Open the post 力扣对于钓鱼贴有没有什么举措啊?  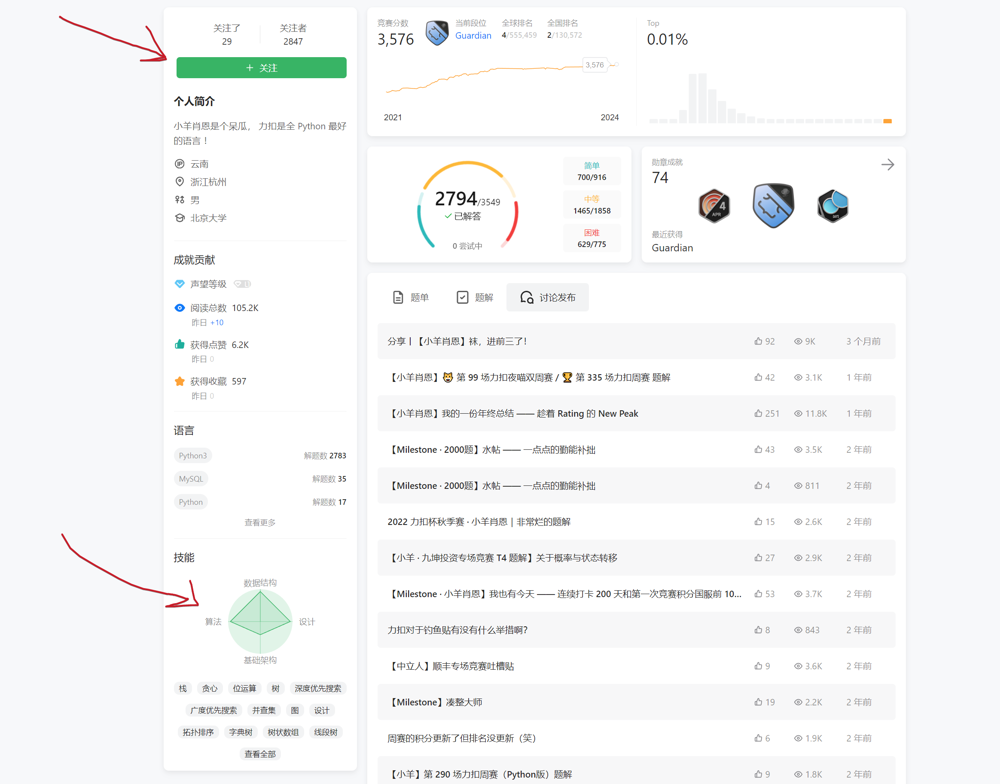click(x=457, y=630)
